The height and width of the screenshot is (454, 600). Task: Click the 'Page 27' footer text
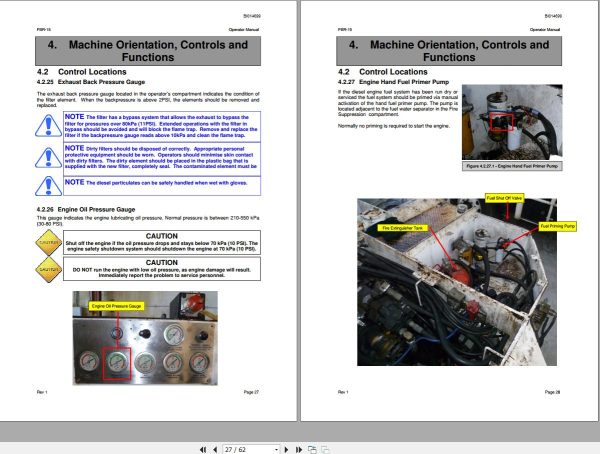pyautogui.click(x=251, y=392)
